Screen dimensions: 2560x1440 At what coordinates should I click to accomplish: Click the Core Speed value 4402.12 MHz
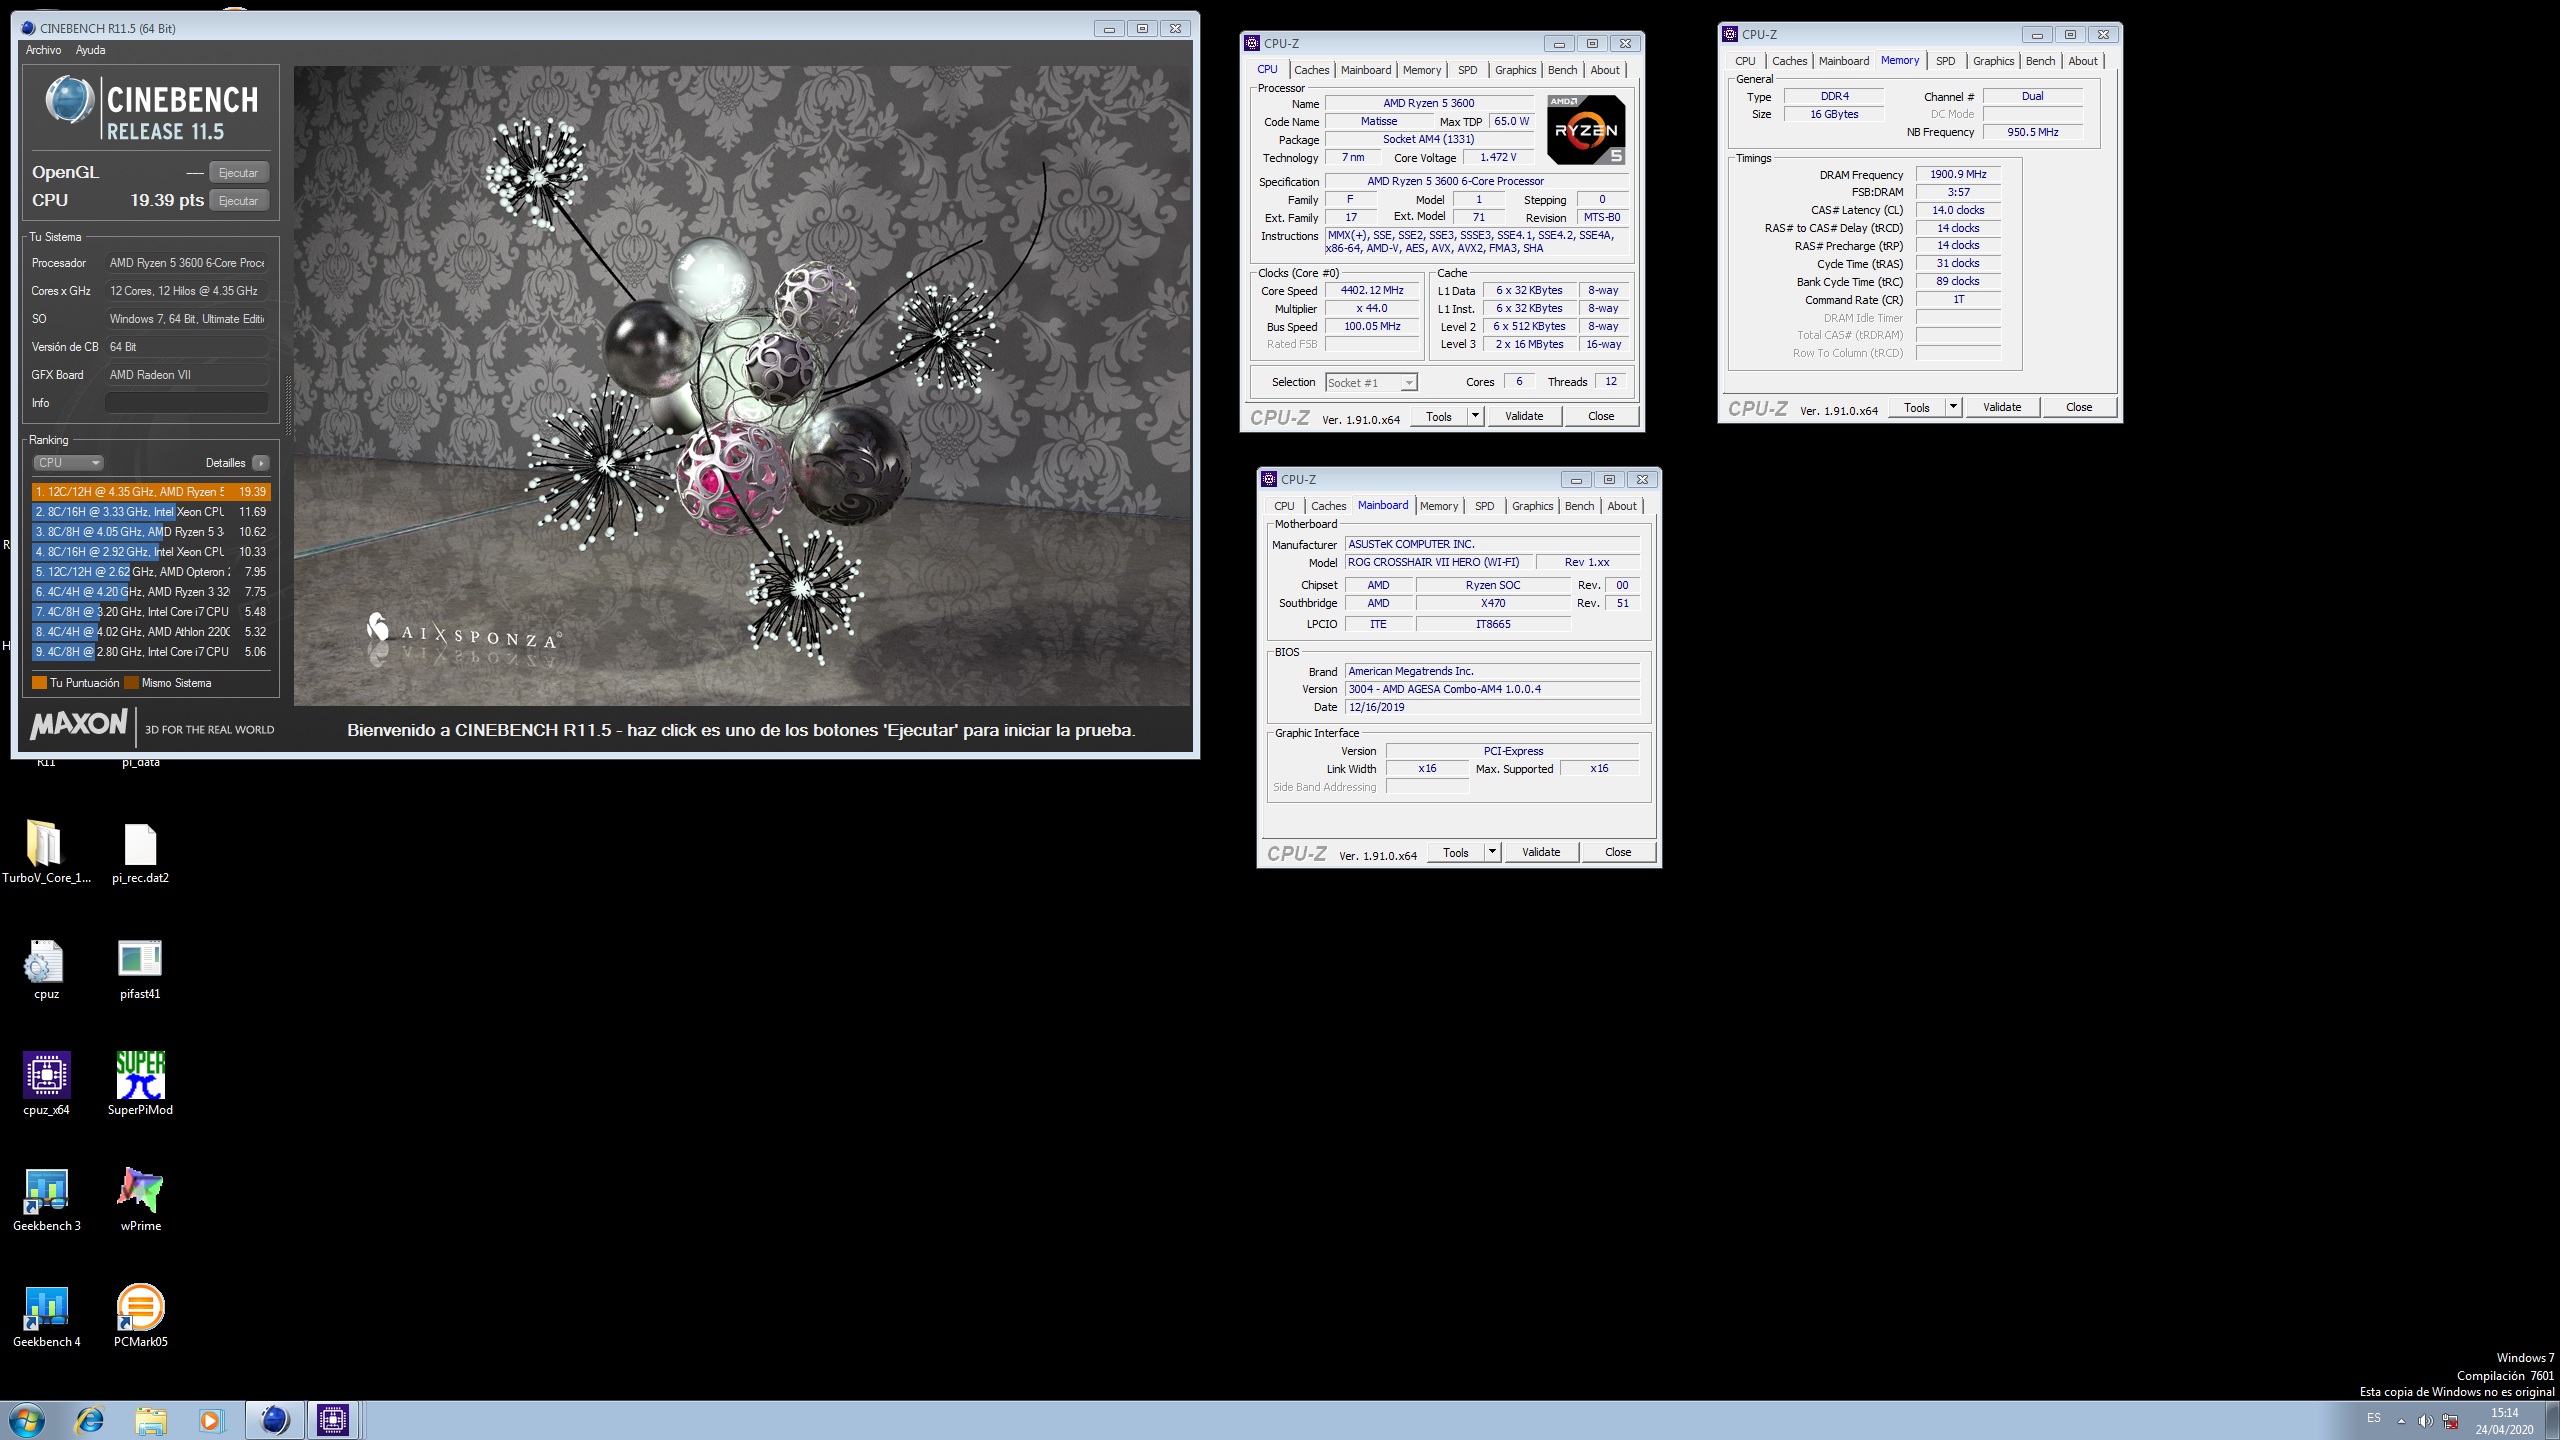1372,290
